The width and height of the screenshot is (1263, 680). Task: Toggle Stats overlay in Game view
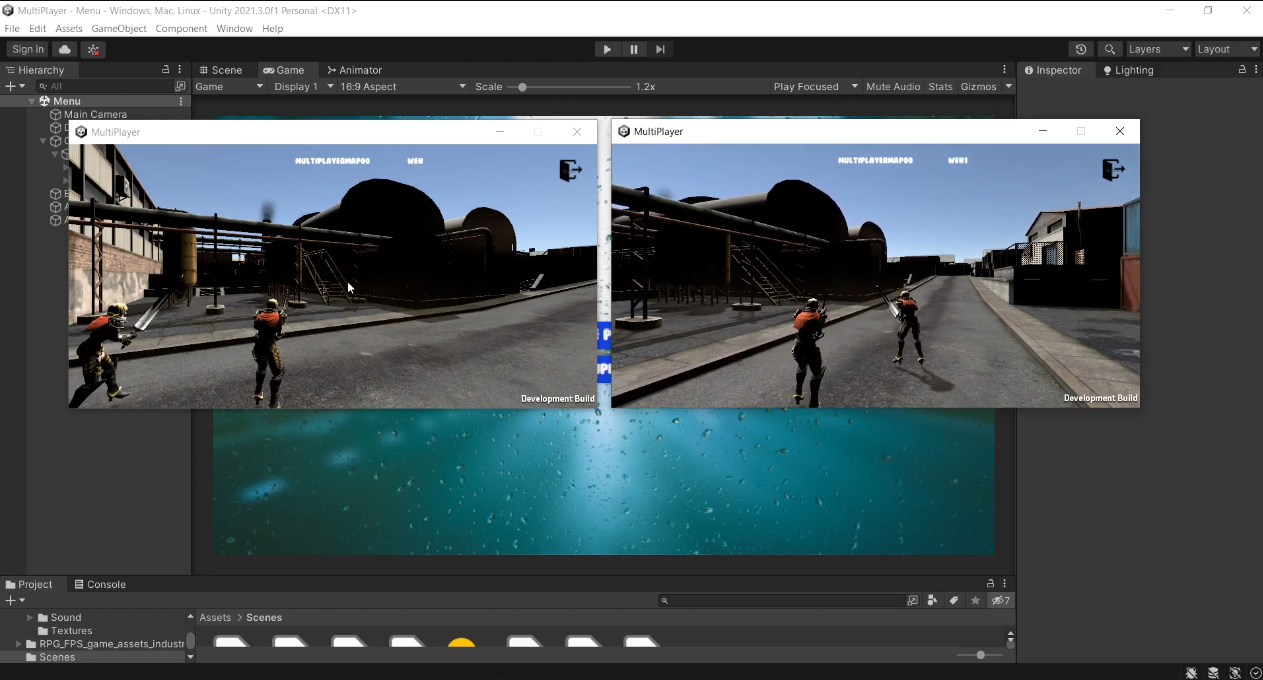coord(940,87)
